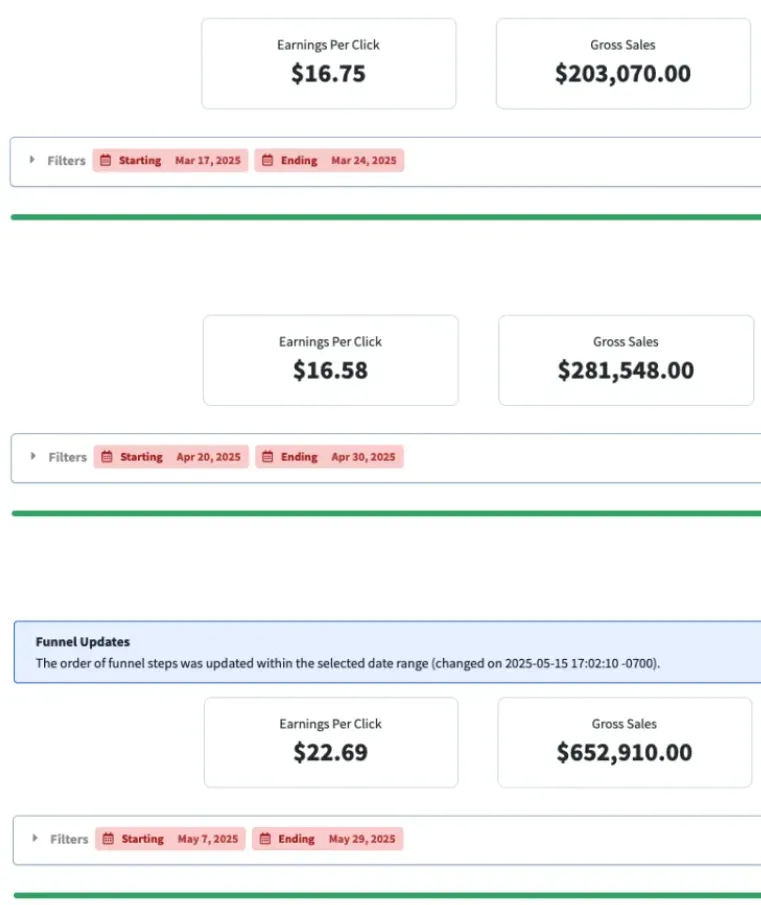Click calendar icon beside Ending Mar 24, 2025

(267, 160)
